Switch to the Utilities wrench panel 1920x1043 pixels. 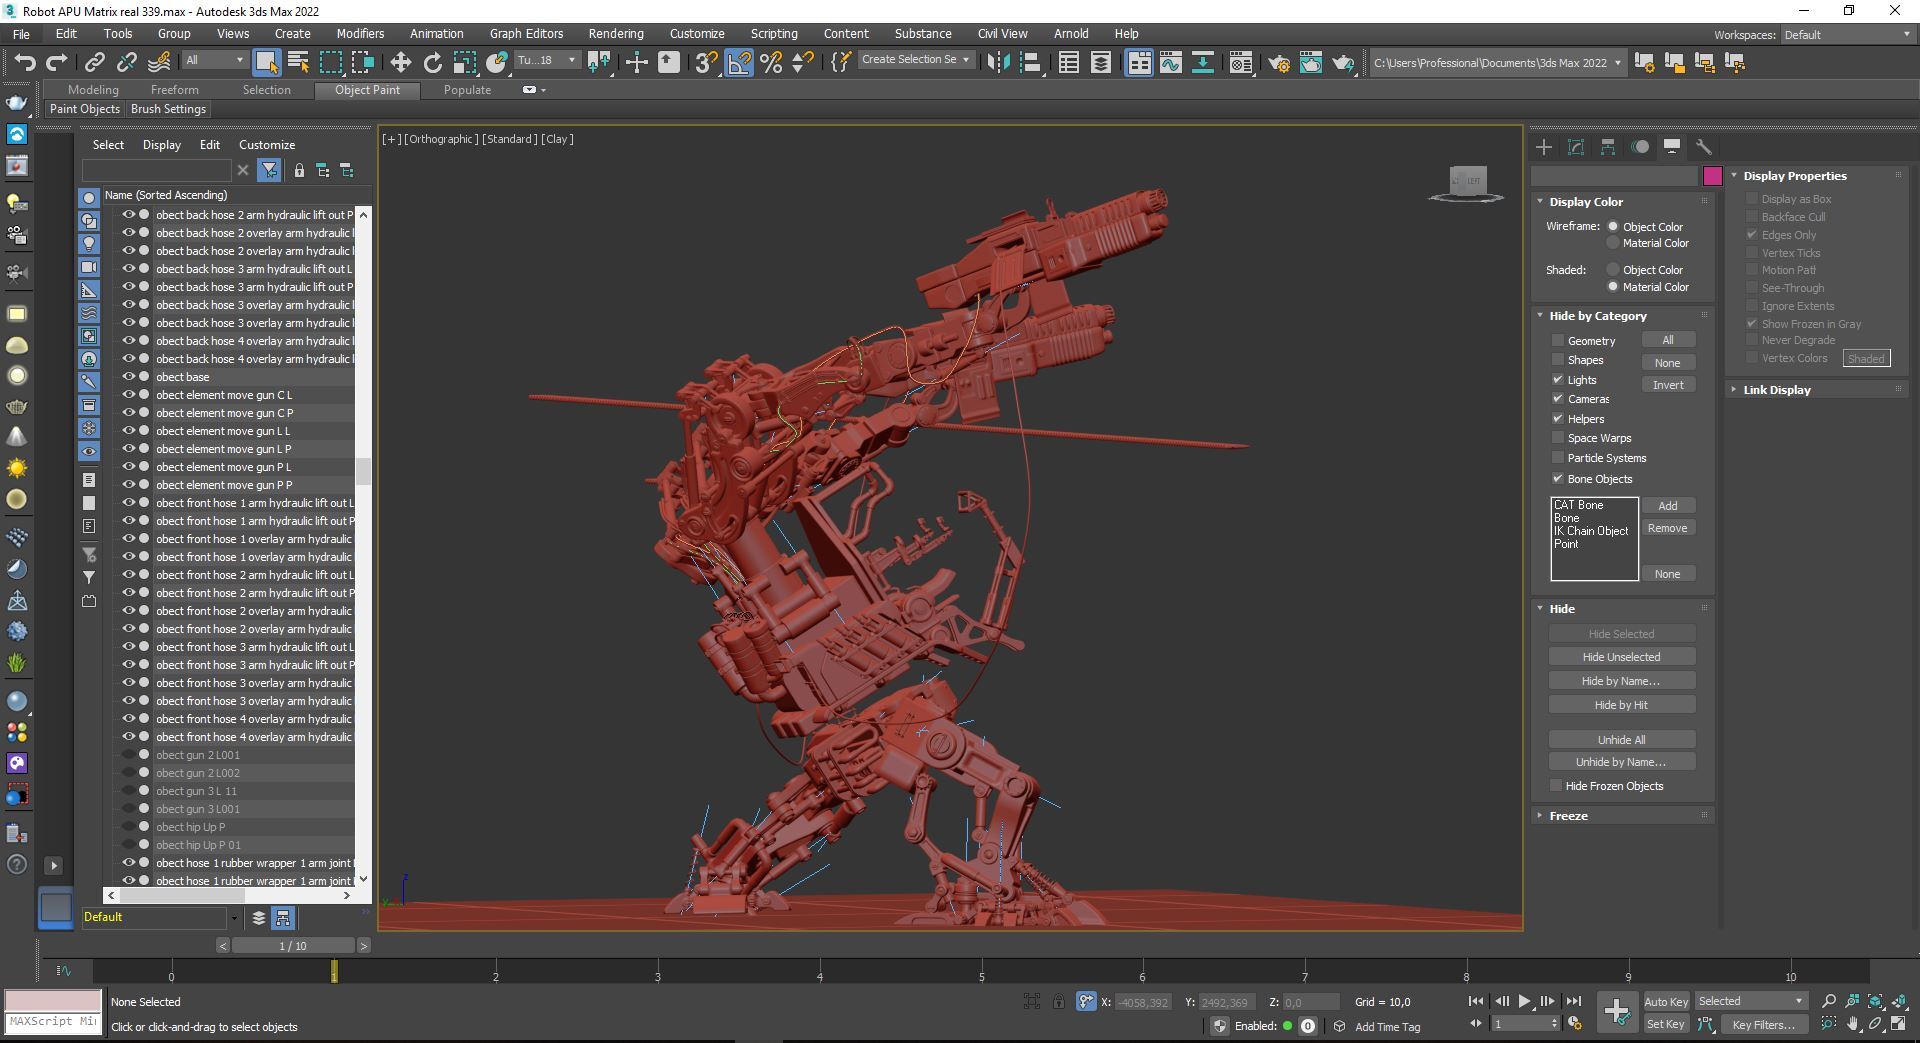pyautogui.click(x=1704, y=147)
